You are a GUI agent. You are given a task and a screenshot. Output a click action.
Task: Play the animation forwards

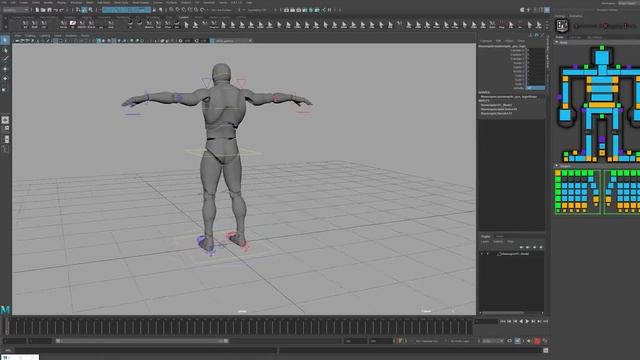527,322
